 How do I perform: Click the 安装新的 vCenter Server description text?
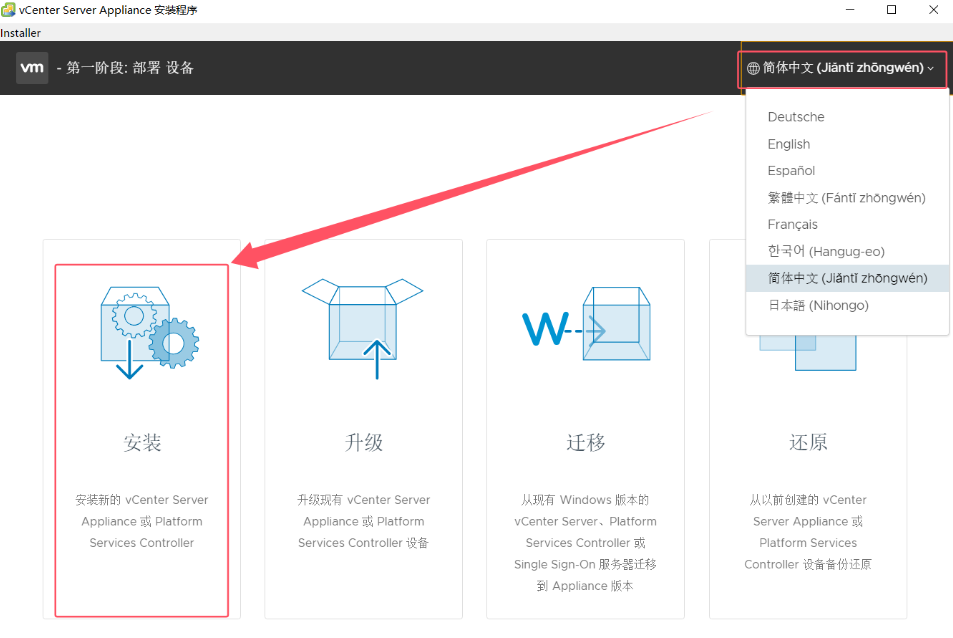click(x=142, y=521)
